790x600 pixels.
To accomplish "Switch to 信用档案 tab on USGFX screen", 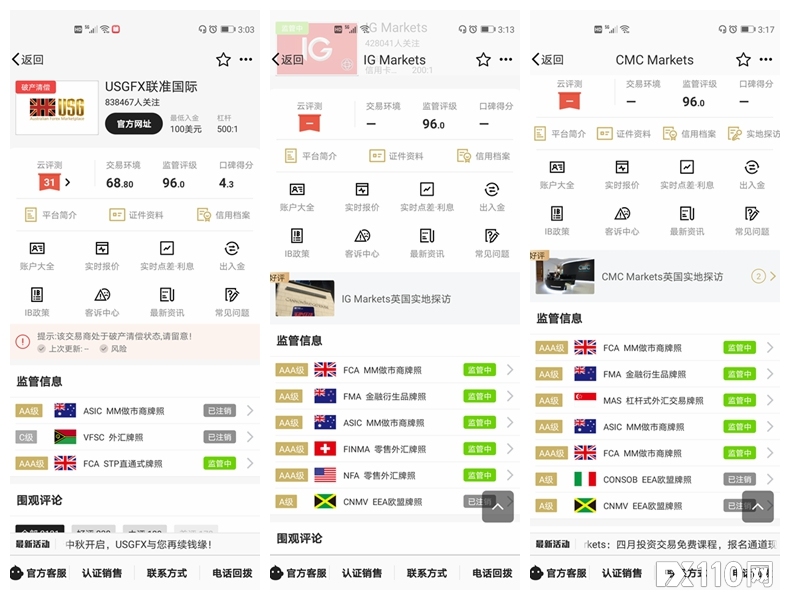I will (x=224, y=215).
